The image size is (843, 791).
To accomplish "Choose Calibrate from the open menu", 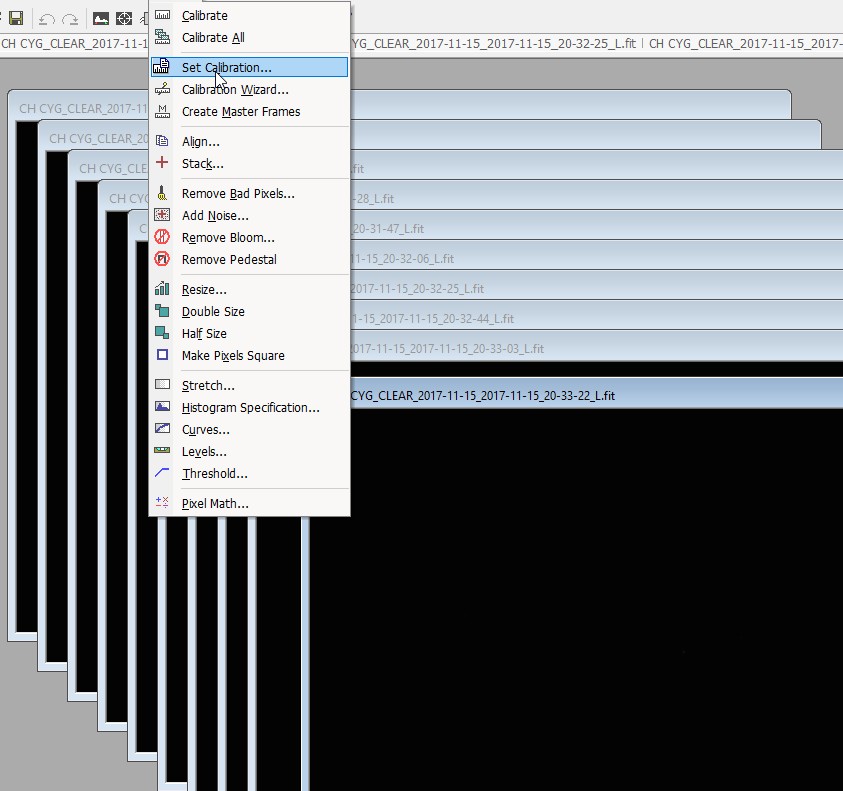I will click(249, 16).
